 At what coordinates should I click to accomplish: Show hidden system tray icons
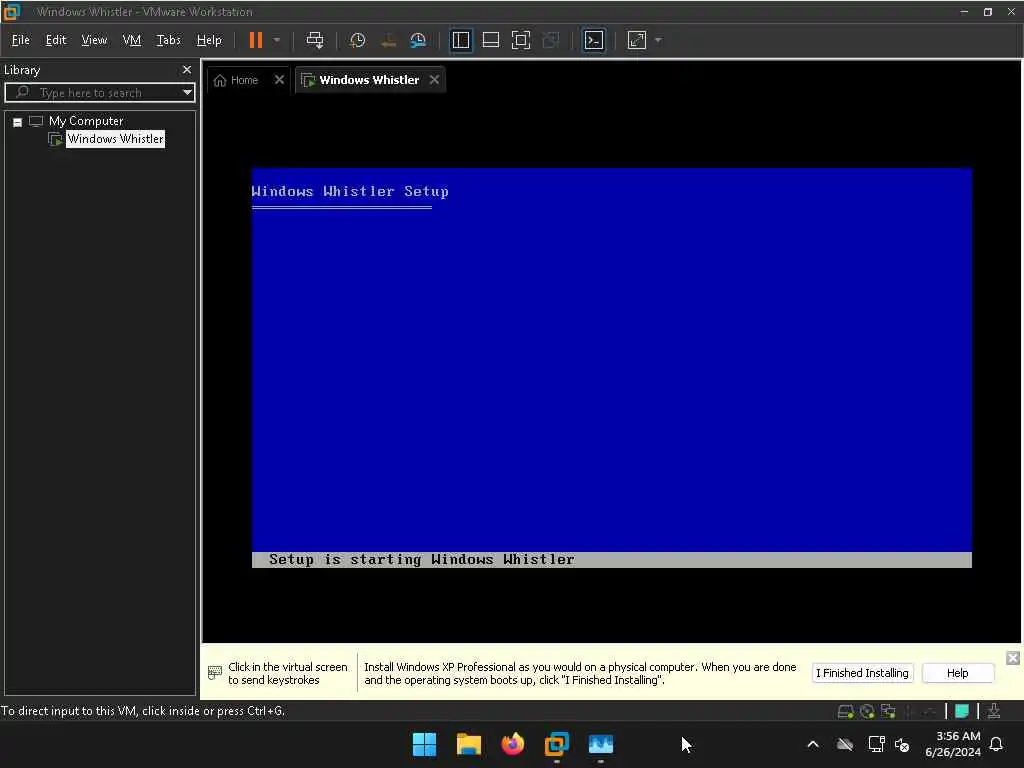coord(813,744)
